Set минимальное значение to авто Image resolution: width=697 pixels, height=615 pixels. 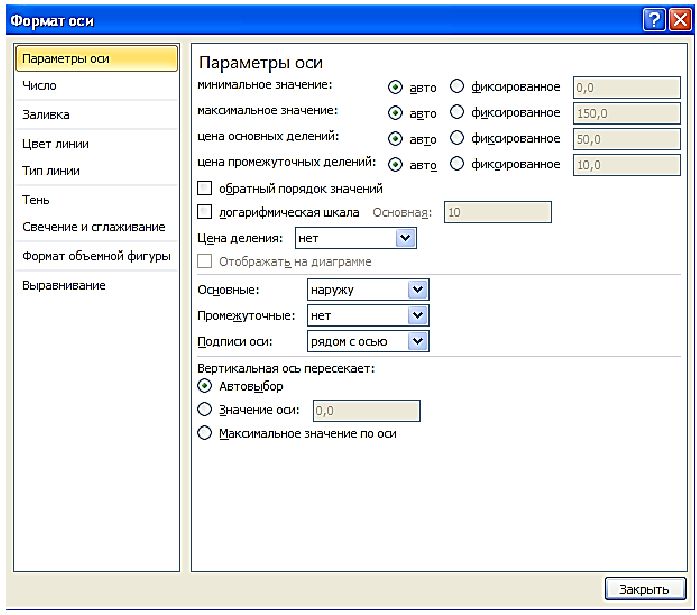(395, 87)
